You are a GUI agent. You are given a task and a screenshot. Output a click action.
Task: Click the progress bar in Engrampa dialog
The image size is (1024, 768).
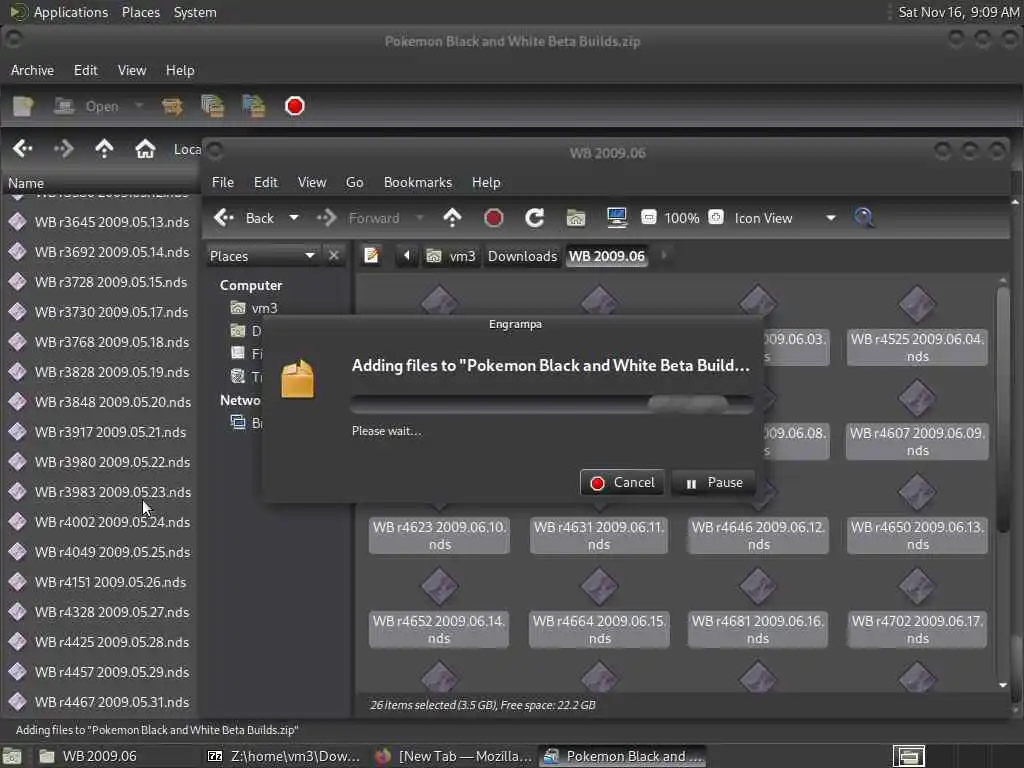pos(552,404)
